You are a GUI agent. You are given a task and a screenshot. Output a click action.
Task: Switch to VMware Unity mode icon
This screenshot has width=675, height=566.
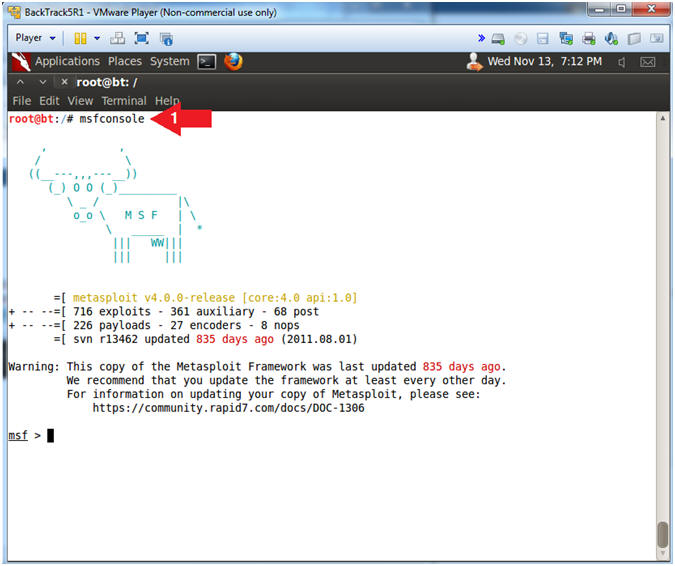(166, 39)
